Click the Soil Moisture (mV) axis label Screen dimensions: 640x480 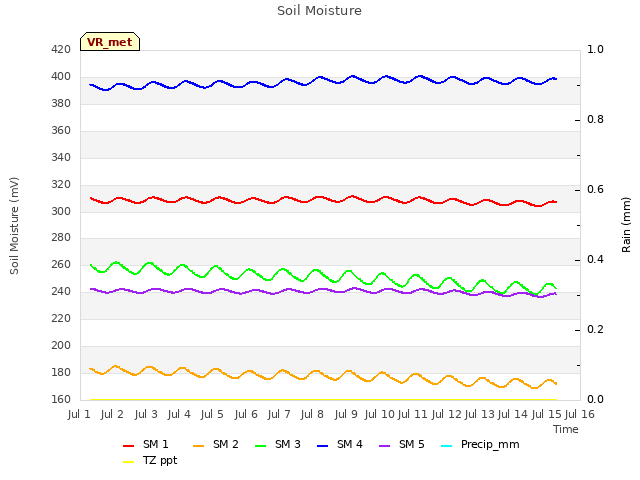(x=14, y=226)
